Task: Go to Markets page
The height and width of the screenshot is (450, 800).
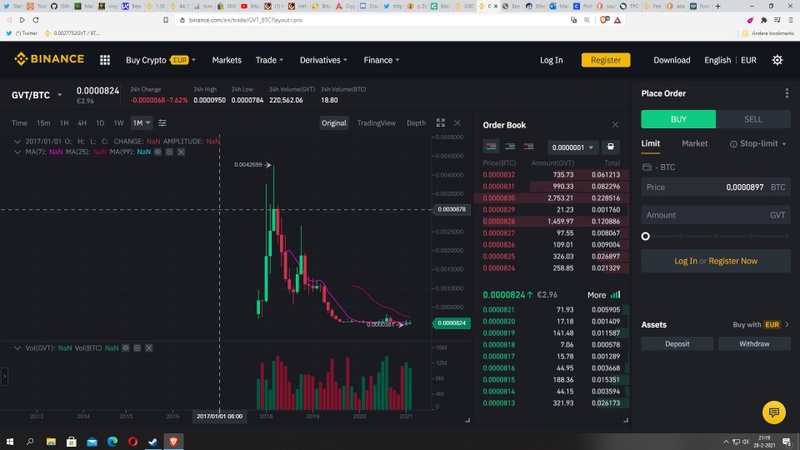Action: [227, 60]
